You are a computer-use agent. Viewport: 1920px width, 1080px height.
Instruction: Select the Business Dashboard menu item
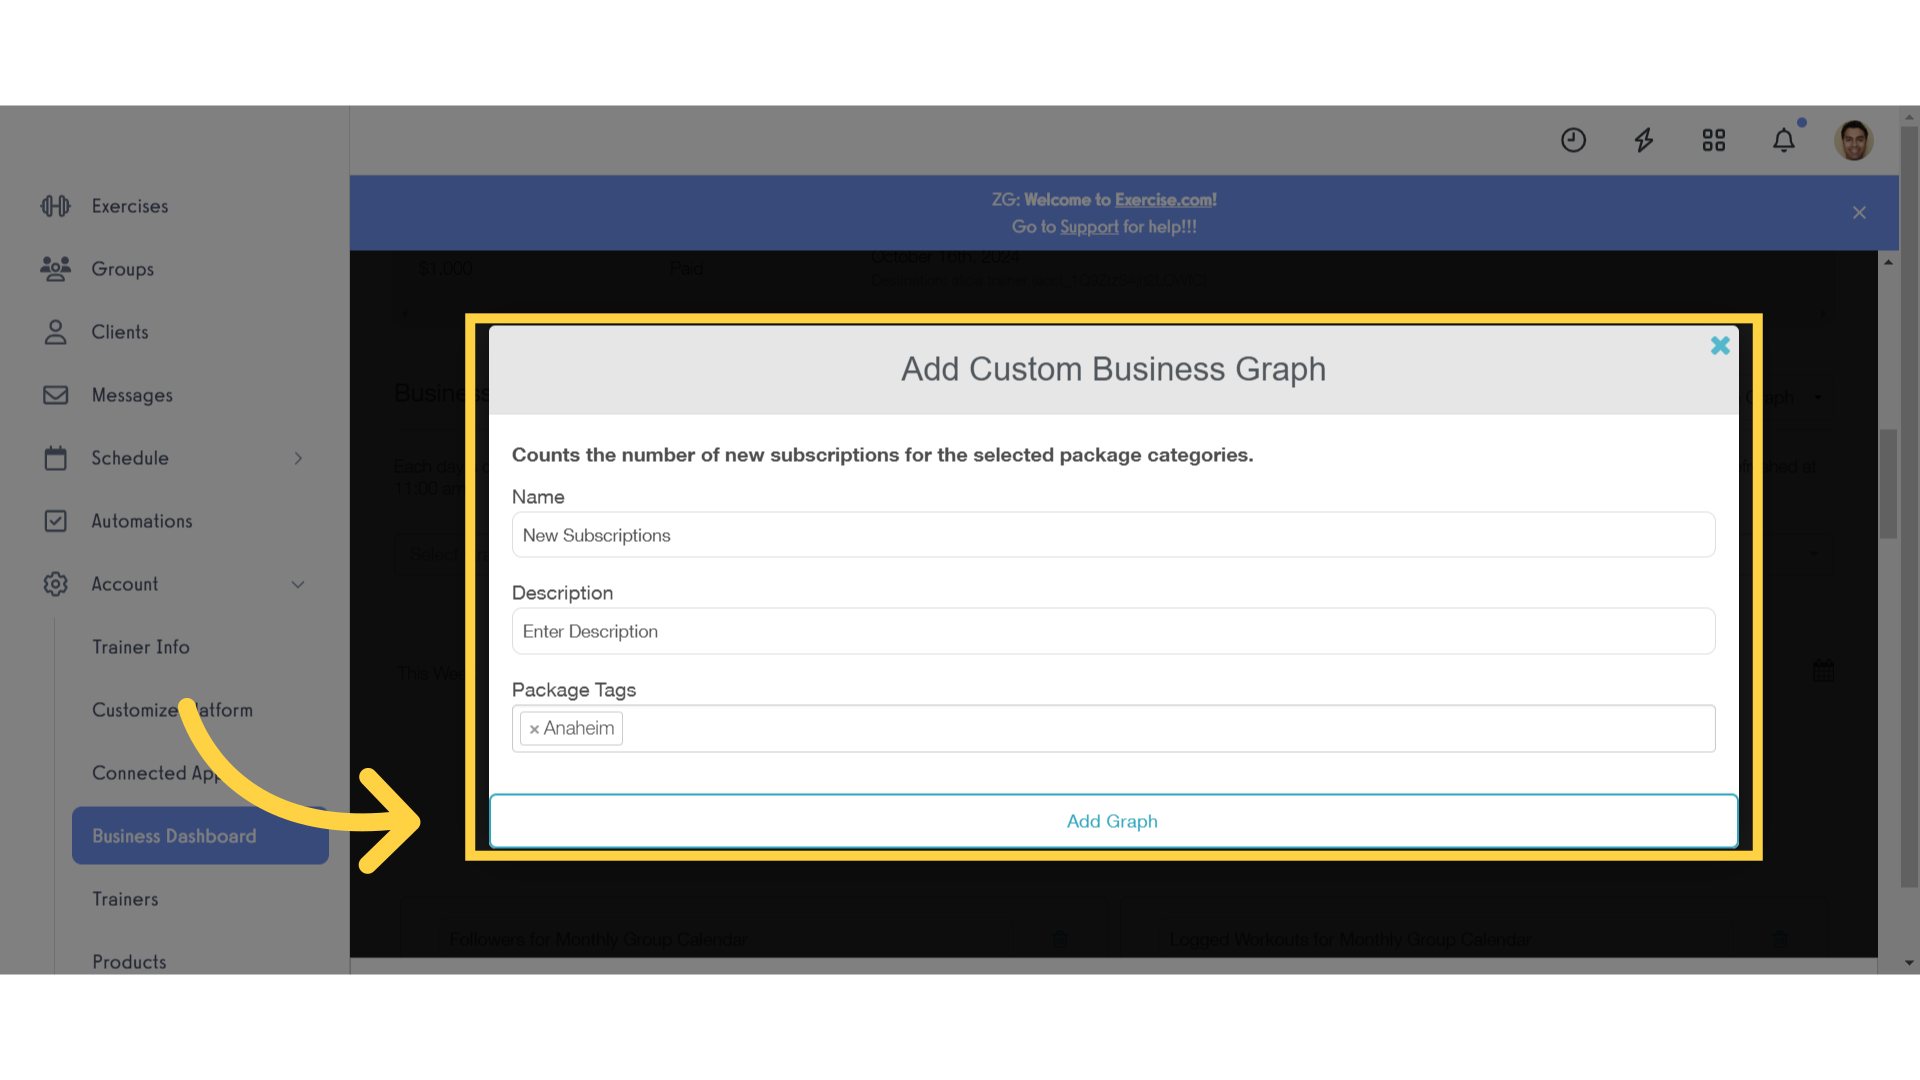click(x=173, y=835)
